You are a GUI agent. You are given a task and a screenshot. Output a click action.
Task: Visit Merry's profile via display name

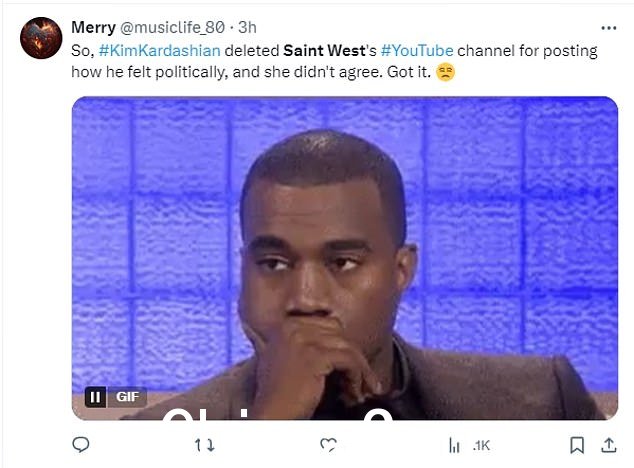point(93,28)
